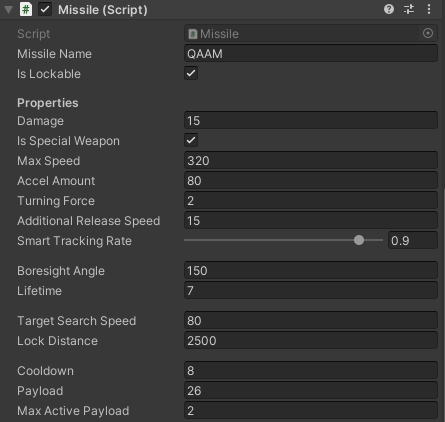
Task: Adjust the Smart Tracking Rate slider handle
Action: (359, 240)
